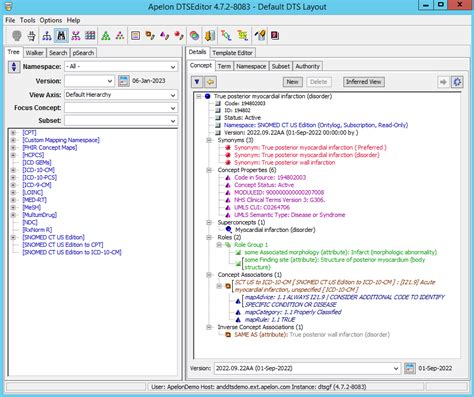
Task: Click the pen and tag toolbar icon
Action: pyautogui.click(x=260, y=35)
